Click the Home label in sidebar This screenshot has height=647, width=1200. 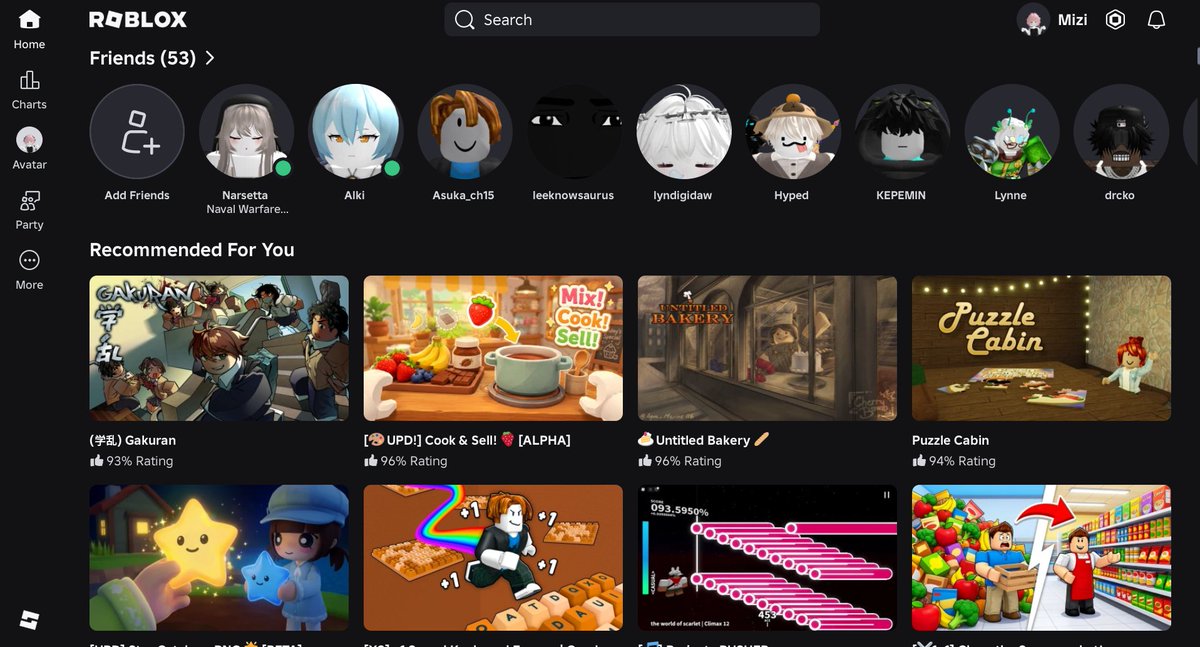pyautogui.click(x=29, y=44)
